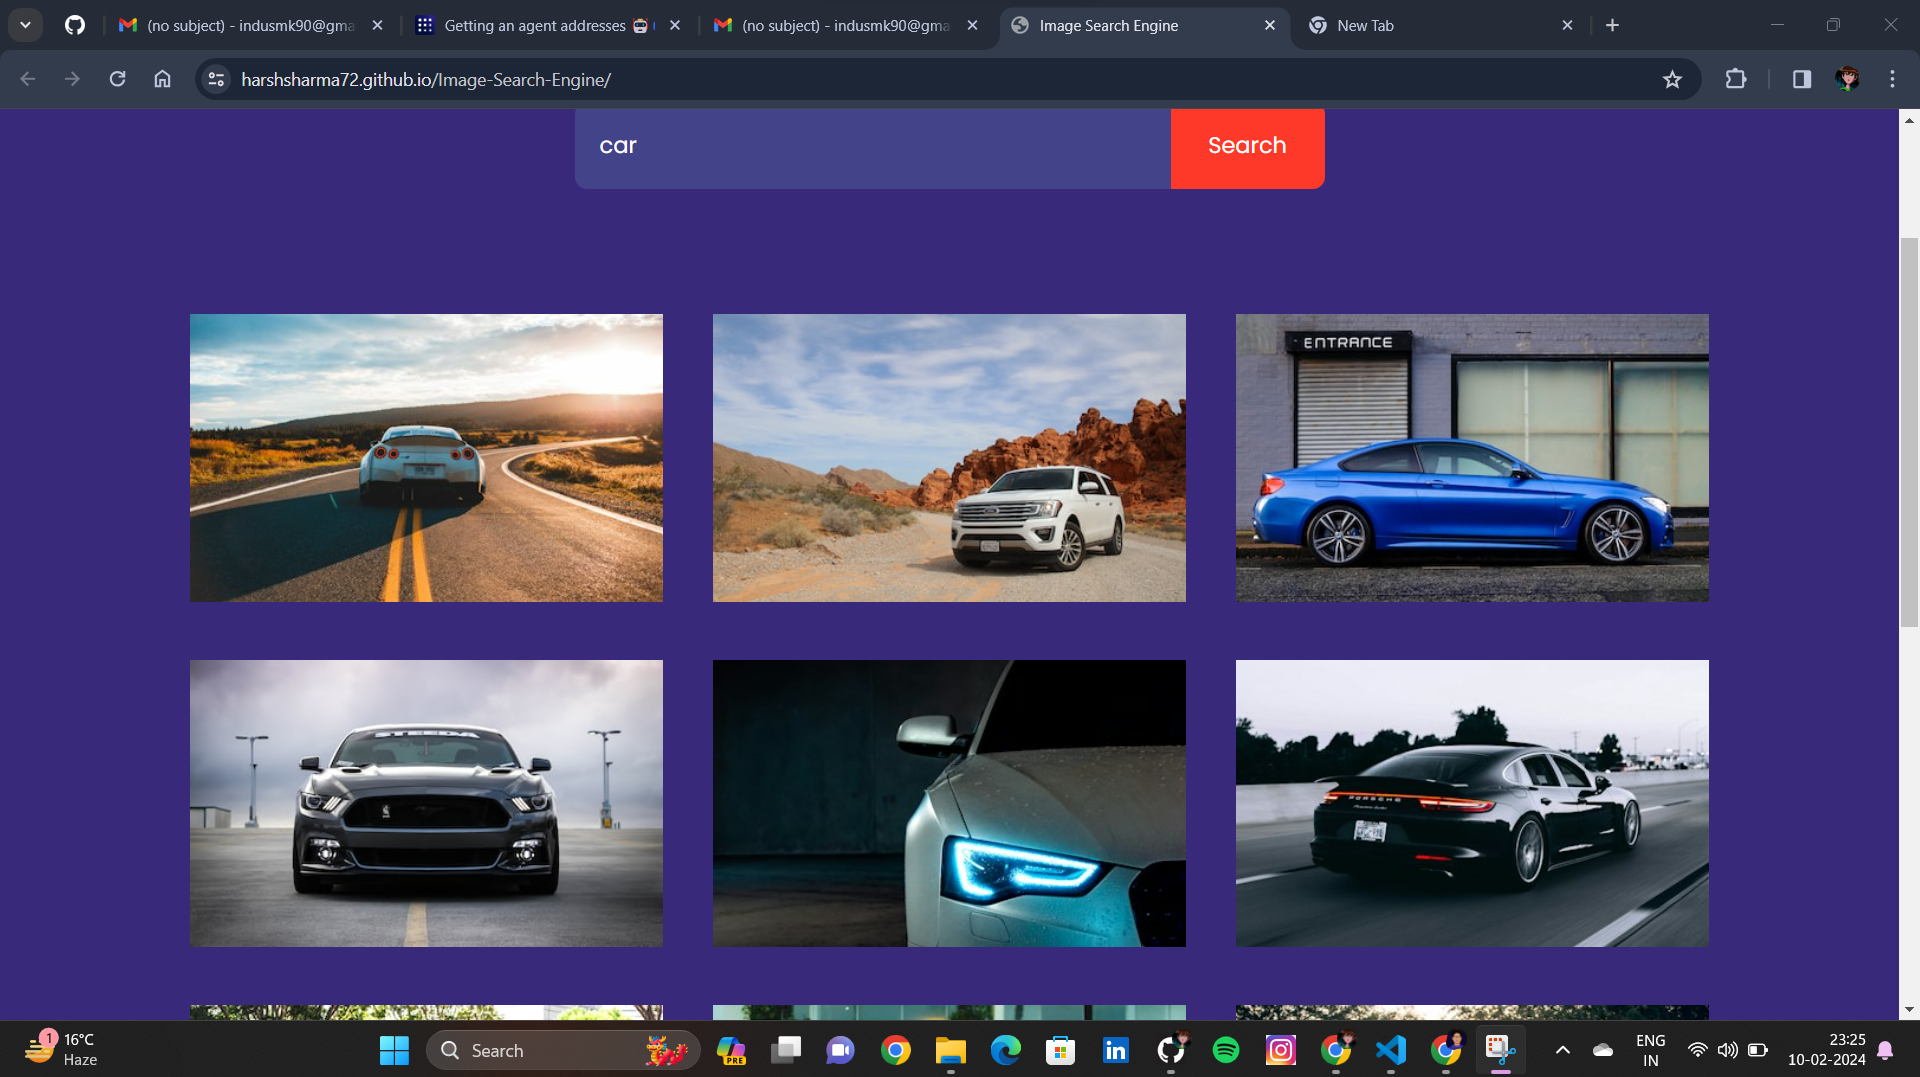1920x1077 pixels.
Task: Open the battery status tray icon
Action: [1757, 1050]
